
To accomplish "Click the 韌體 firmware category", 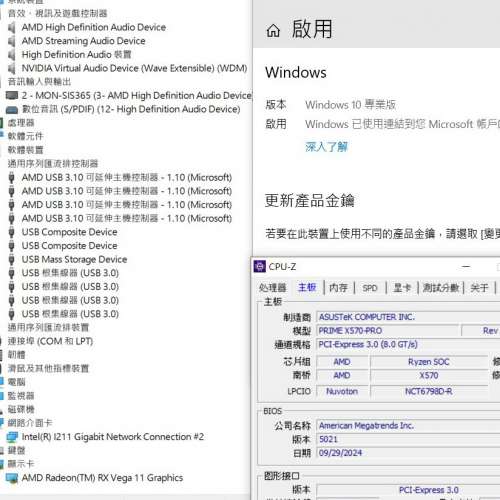I will [x=16, y=355].
